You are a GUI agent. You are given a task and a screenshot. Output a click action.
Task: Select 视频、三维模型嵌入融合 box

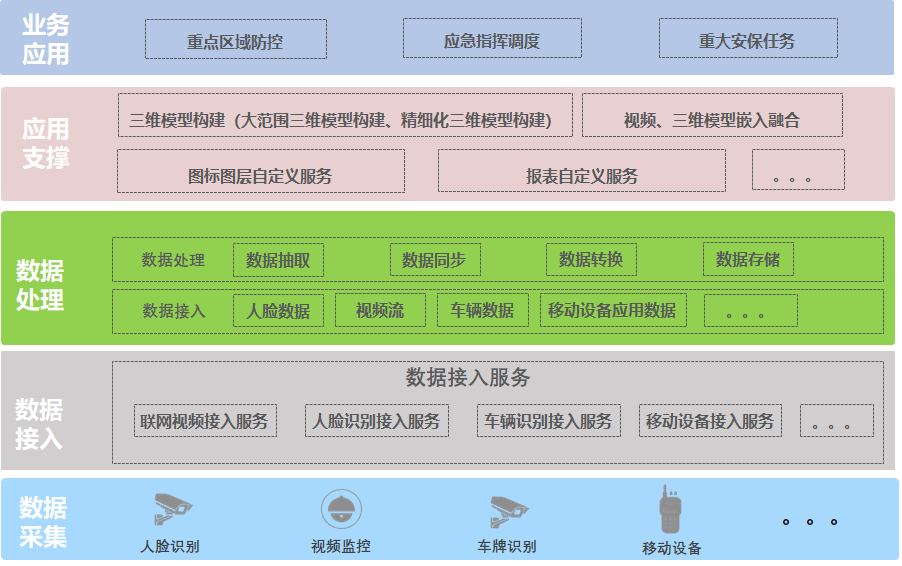(712, 117)
